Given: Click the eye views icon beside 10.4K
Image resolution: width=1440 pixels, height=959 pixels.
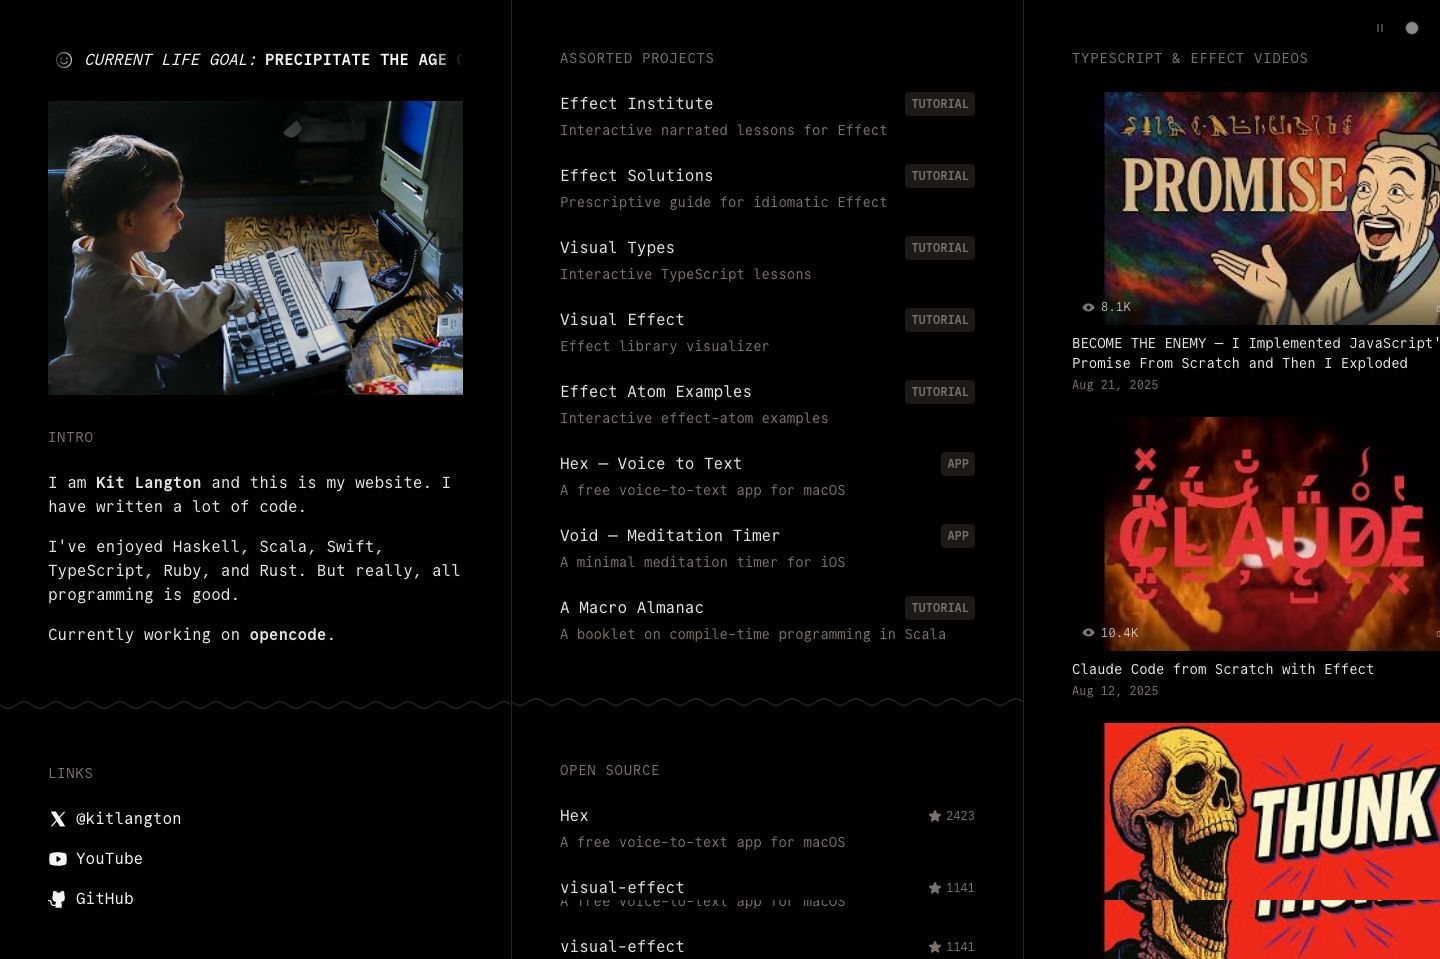Looking at the screenshot, I should coord(1088,633).
